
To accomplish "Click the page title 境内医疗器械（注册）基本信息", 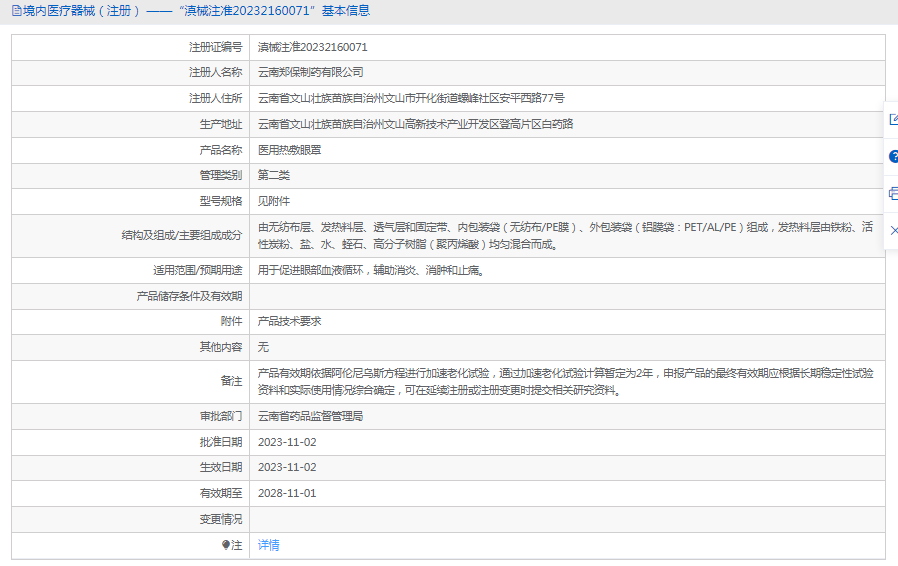I will pyautogui.click(x=196, y=11).
